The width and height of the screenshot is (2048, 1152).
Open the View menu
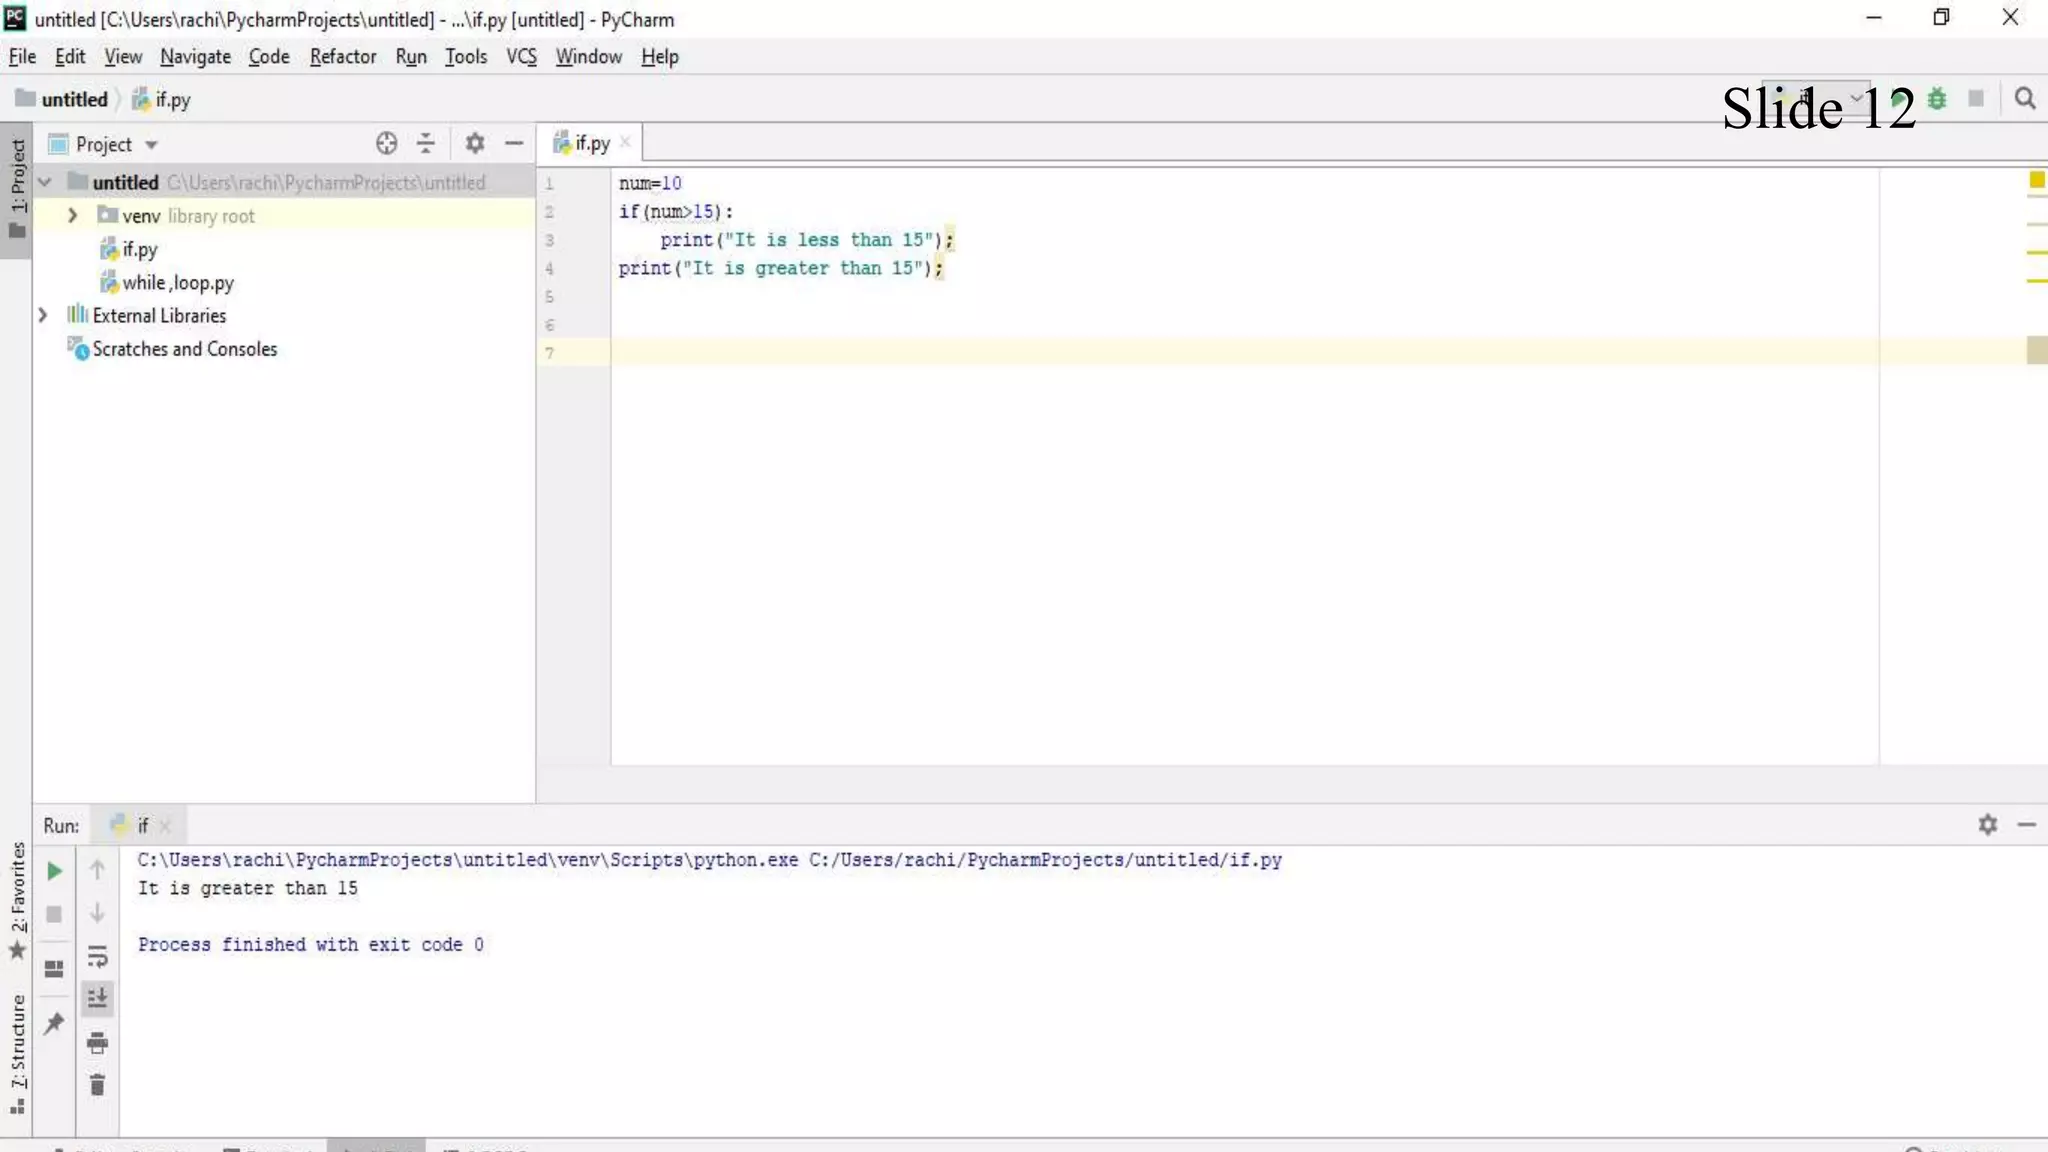click(123, 57)
